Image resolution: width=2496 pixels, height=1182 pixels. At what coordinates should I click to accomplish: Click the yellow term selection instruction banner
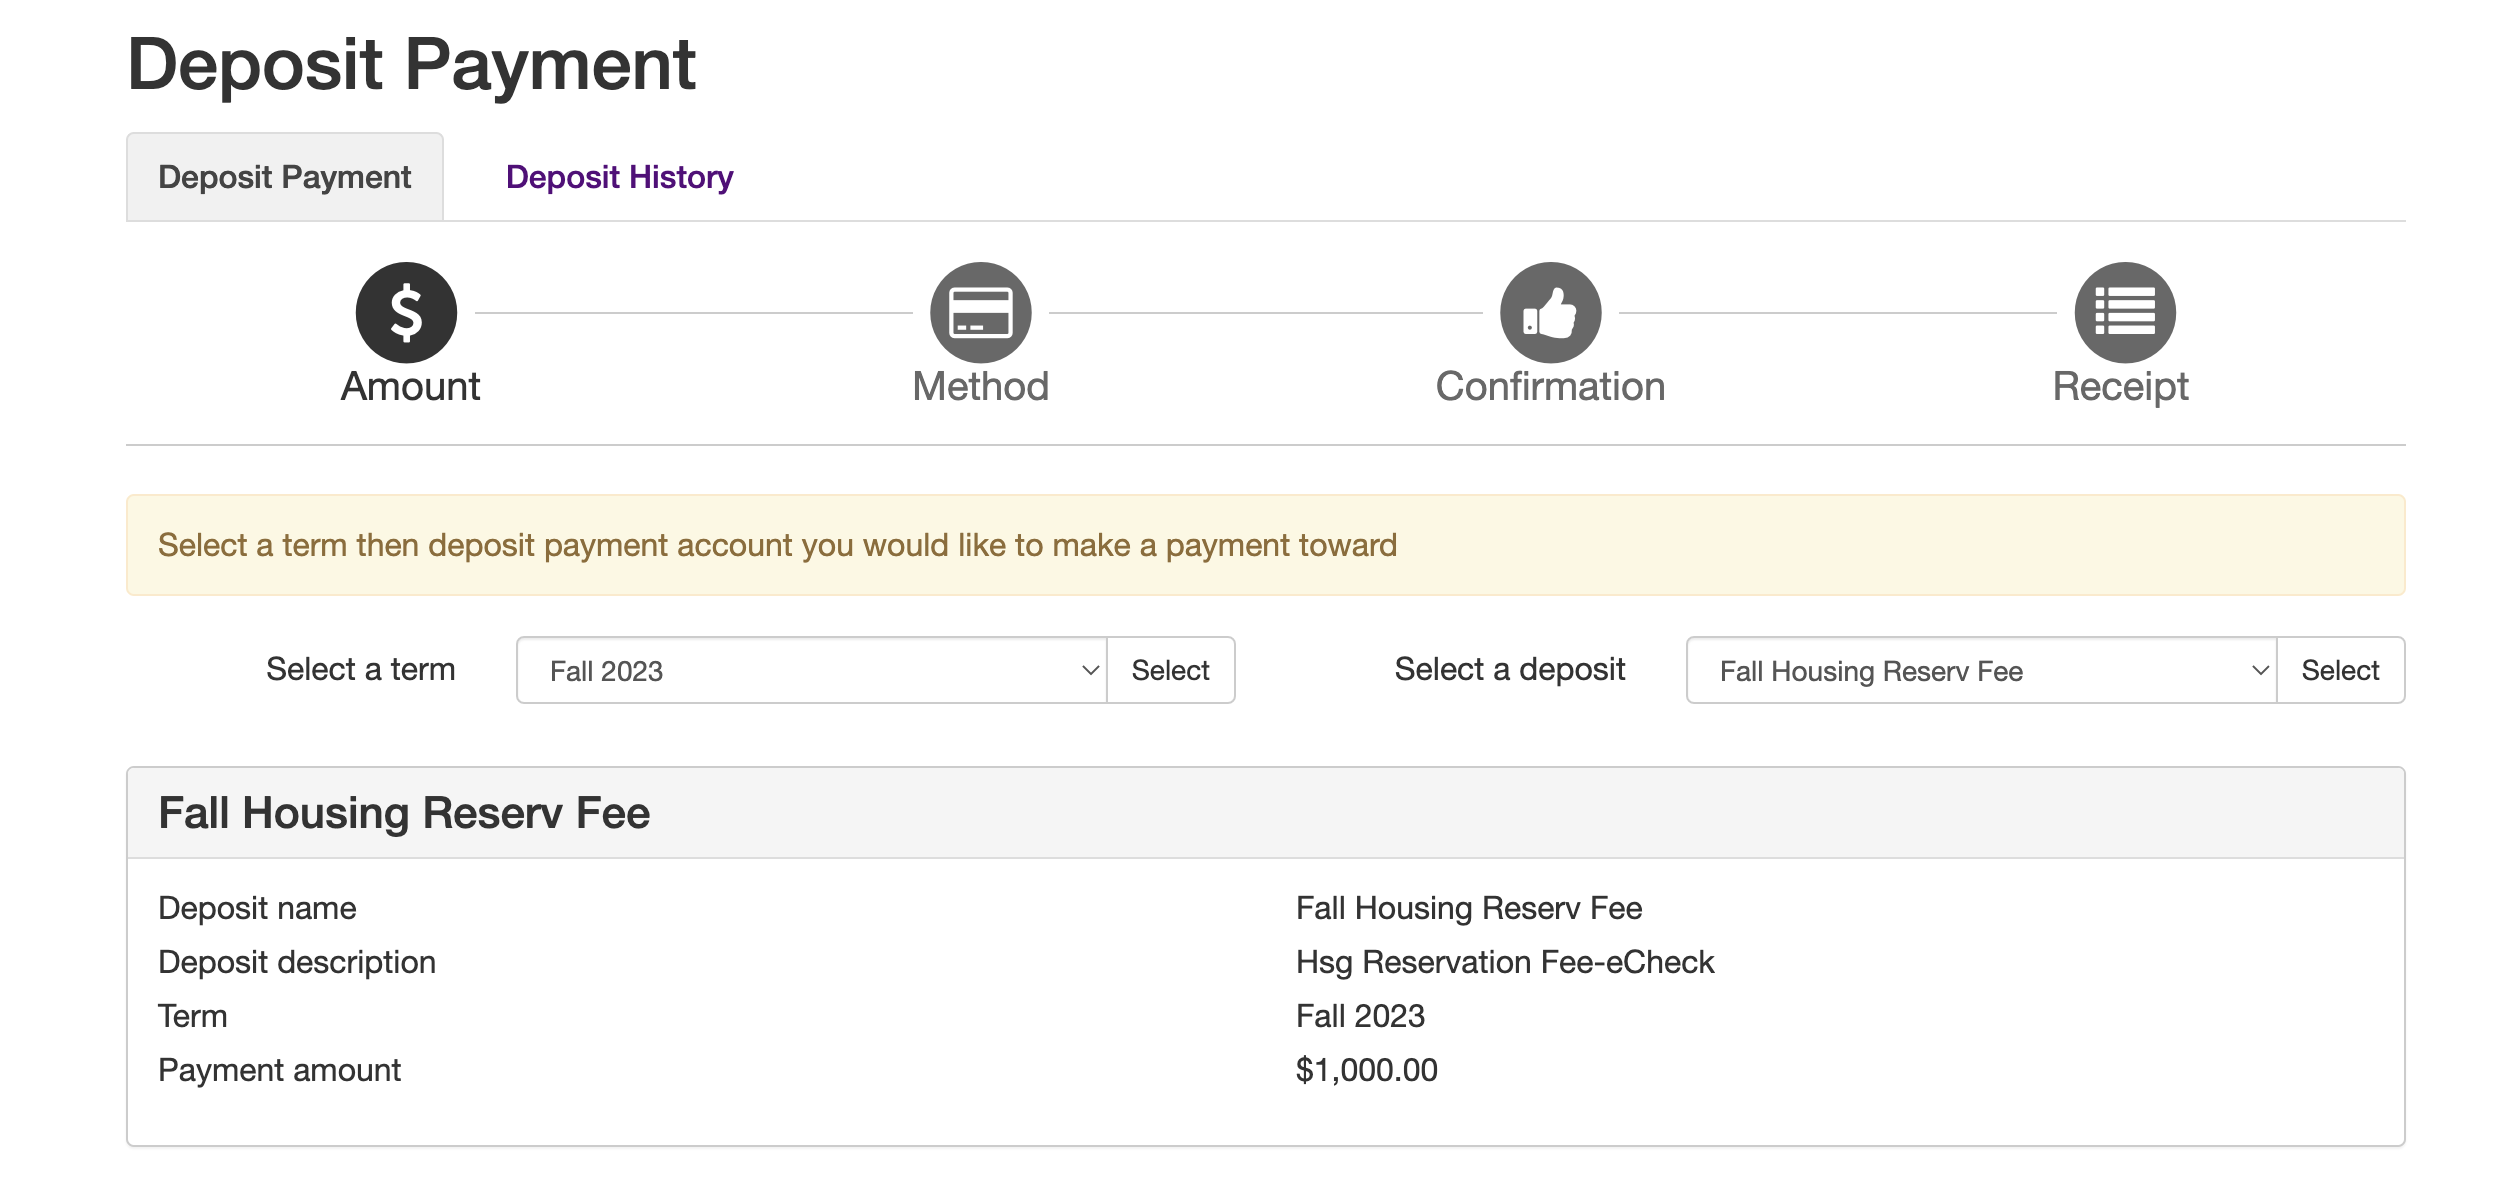[x=1265, y=545]
